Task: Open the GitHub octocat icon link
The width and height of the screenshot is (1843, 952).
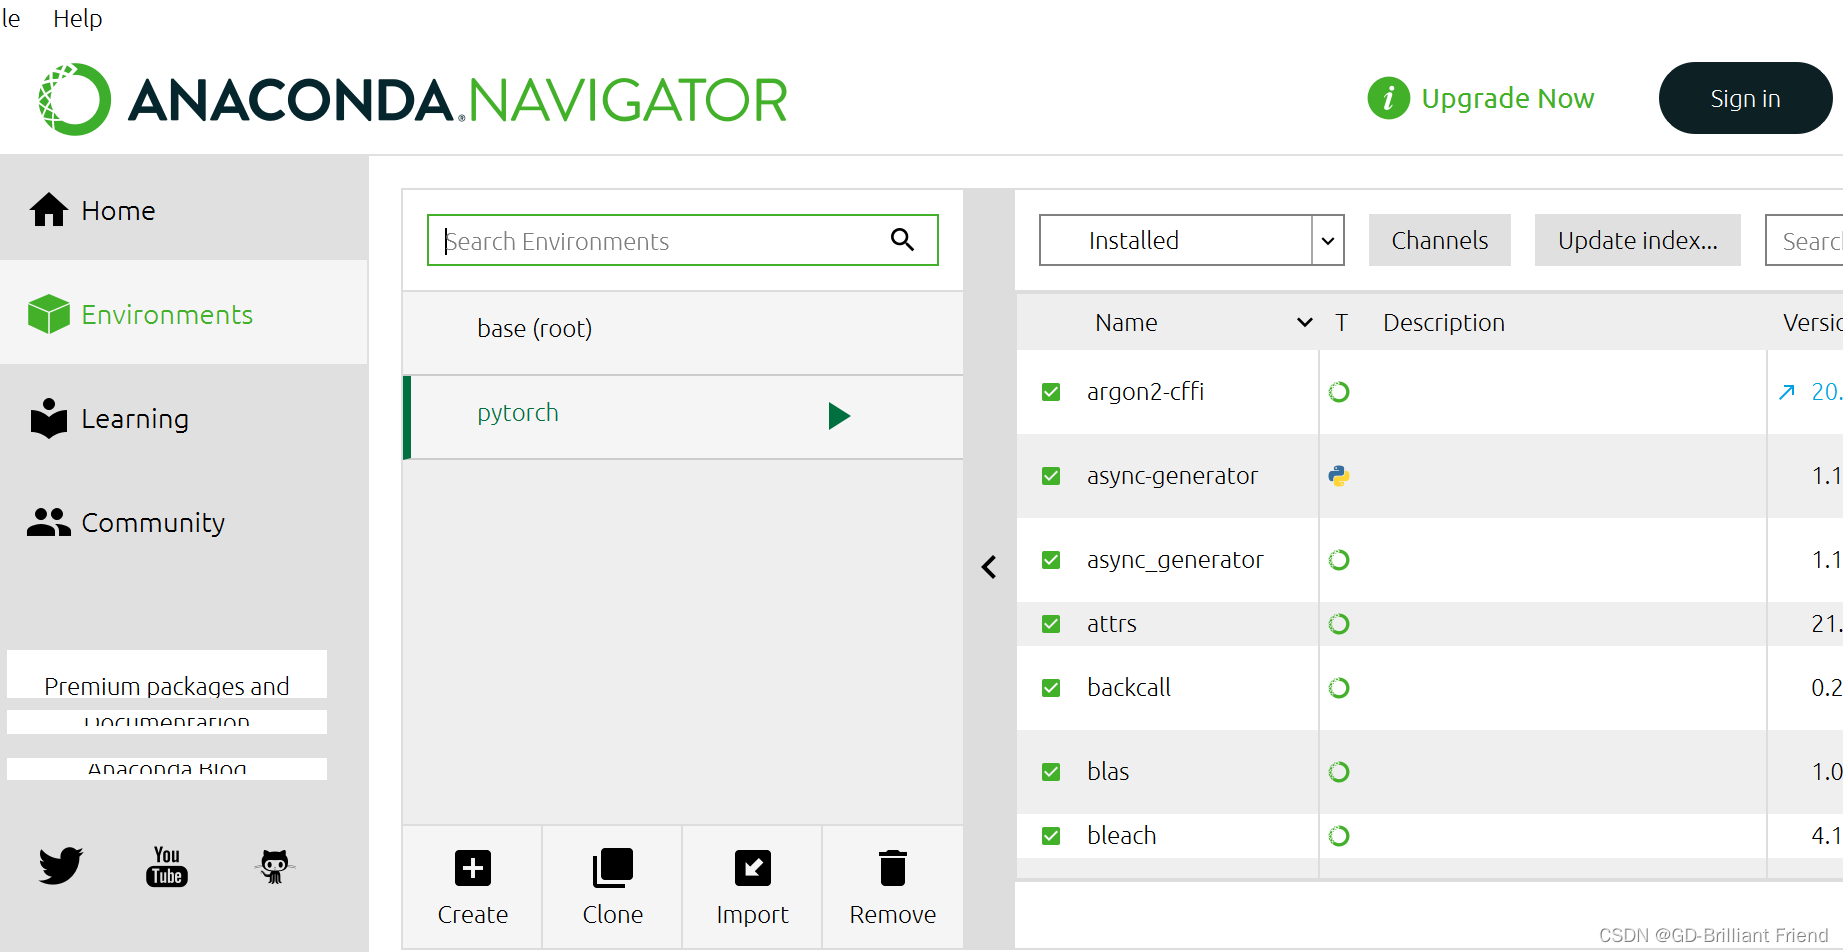Action: [274, 866]
